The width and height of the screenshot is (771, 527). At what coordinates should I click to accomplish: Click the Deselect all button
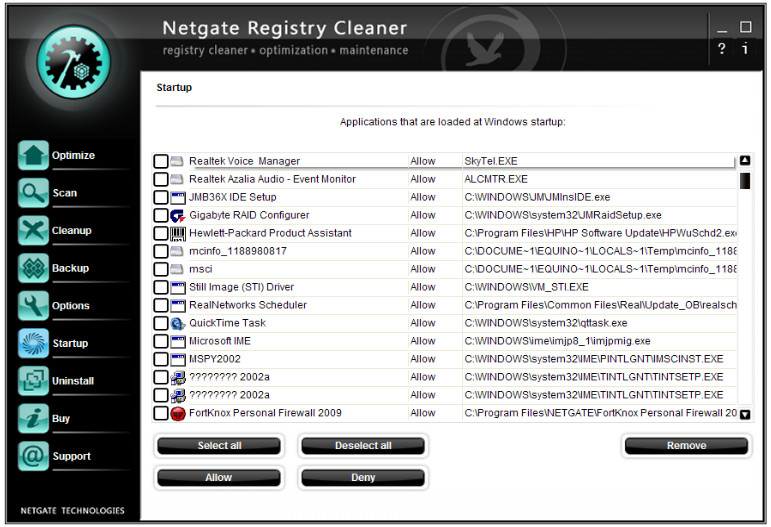tap(363, 446)
